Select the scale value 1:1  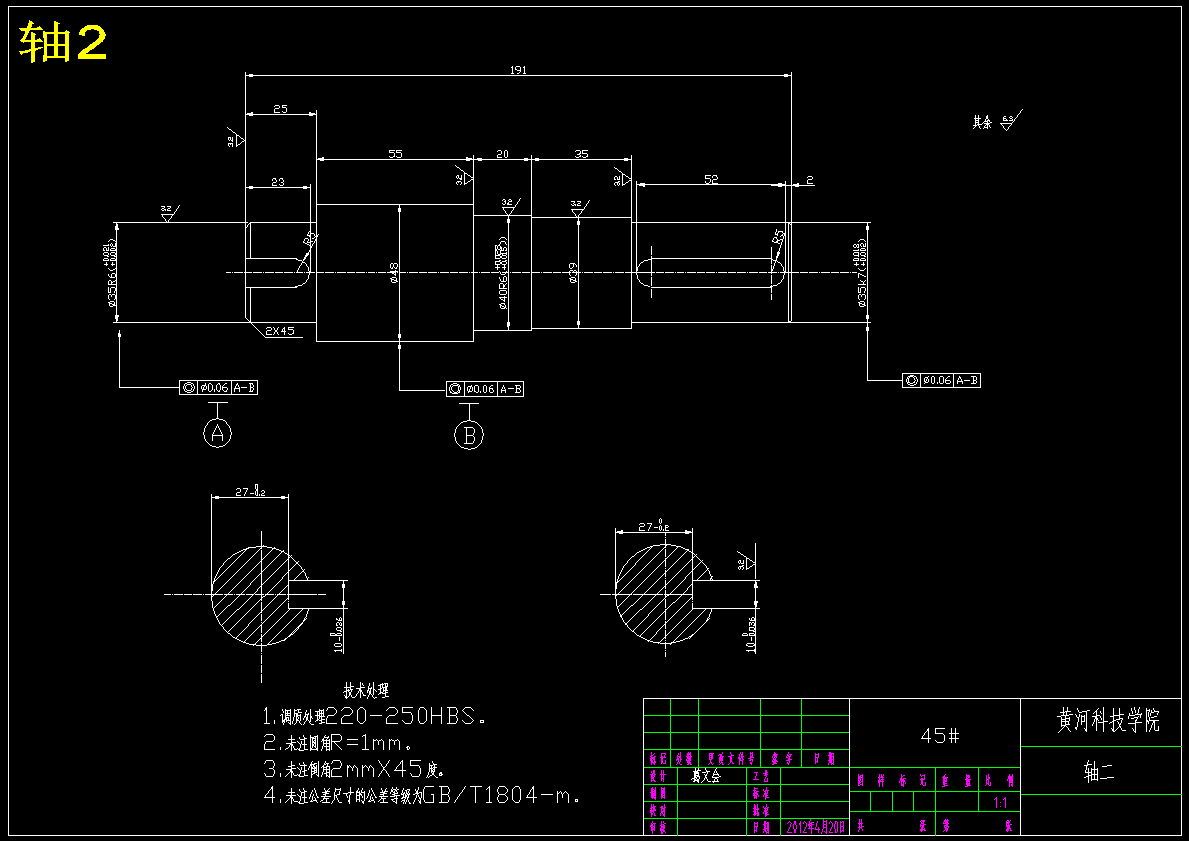pos(1000,803)
